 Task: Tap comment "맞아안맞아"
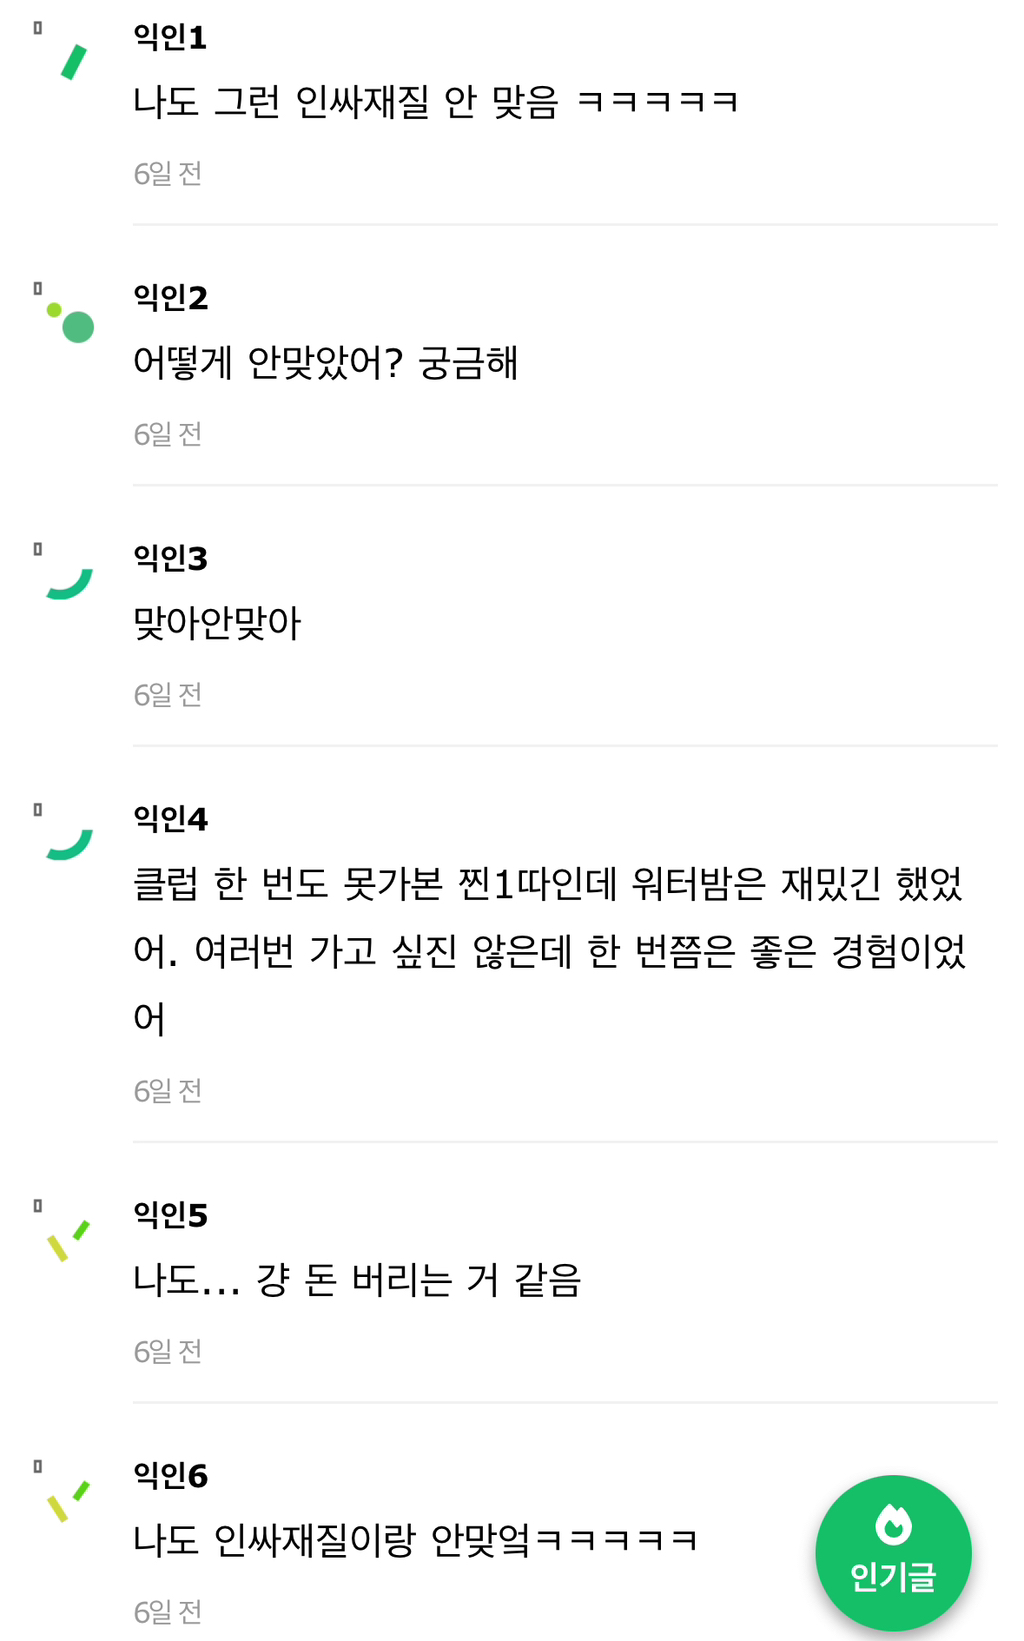tap(217, 623)
